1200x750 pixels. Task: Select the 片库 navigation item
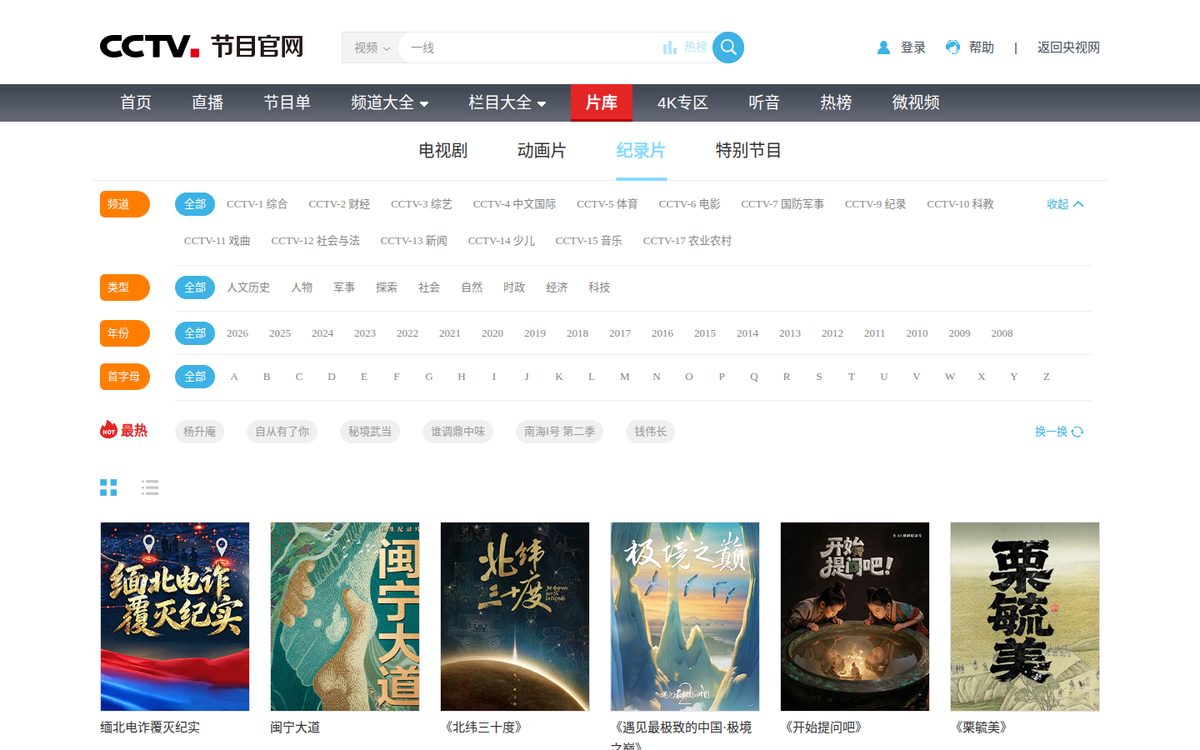pyautogui.click(x=601, y=103)
